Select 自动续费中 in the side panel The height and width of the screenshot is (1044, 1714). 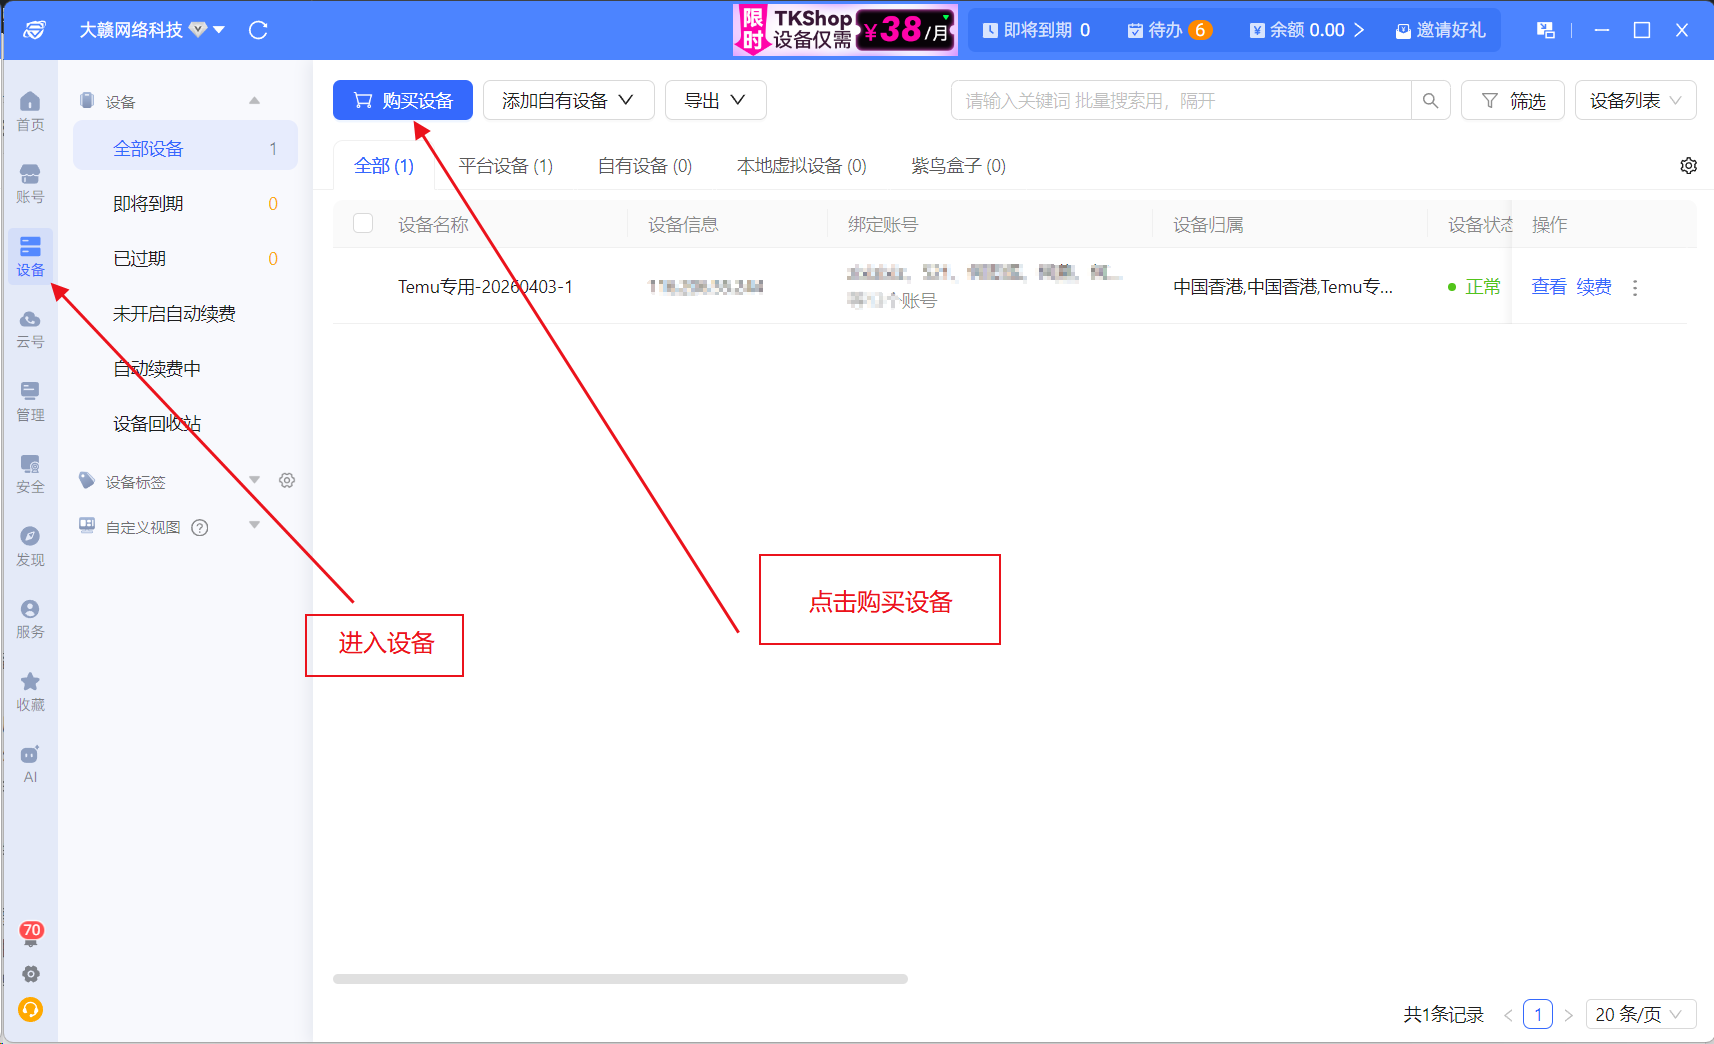coord(185,368)
